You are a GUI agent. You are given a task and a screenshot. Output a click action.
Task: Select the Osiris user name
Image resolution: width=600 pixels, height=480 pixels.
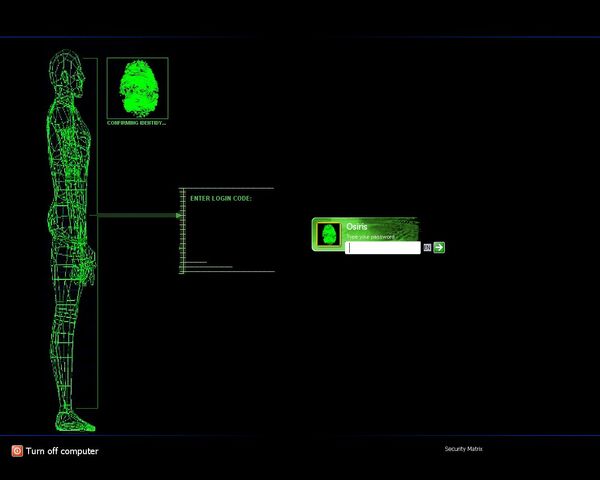click(357, 227)
